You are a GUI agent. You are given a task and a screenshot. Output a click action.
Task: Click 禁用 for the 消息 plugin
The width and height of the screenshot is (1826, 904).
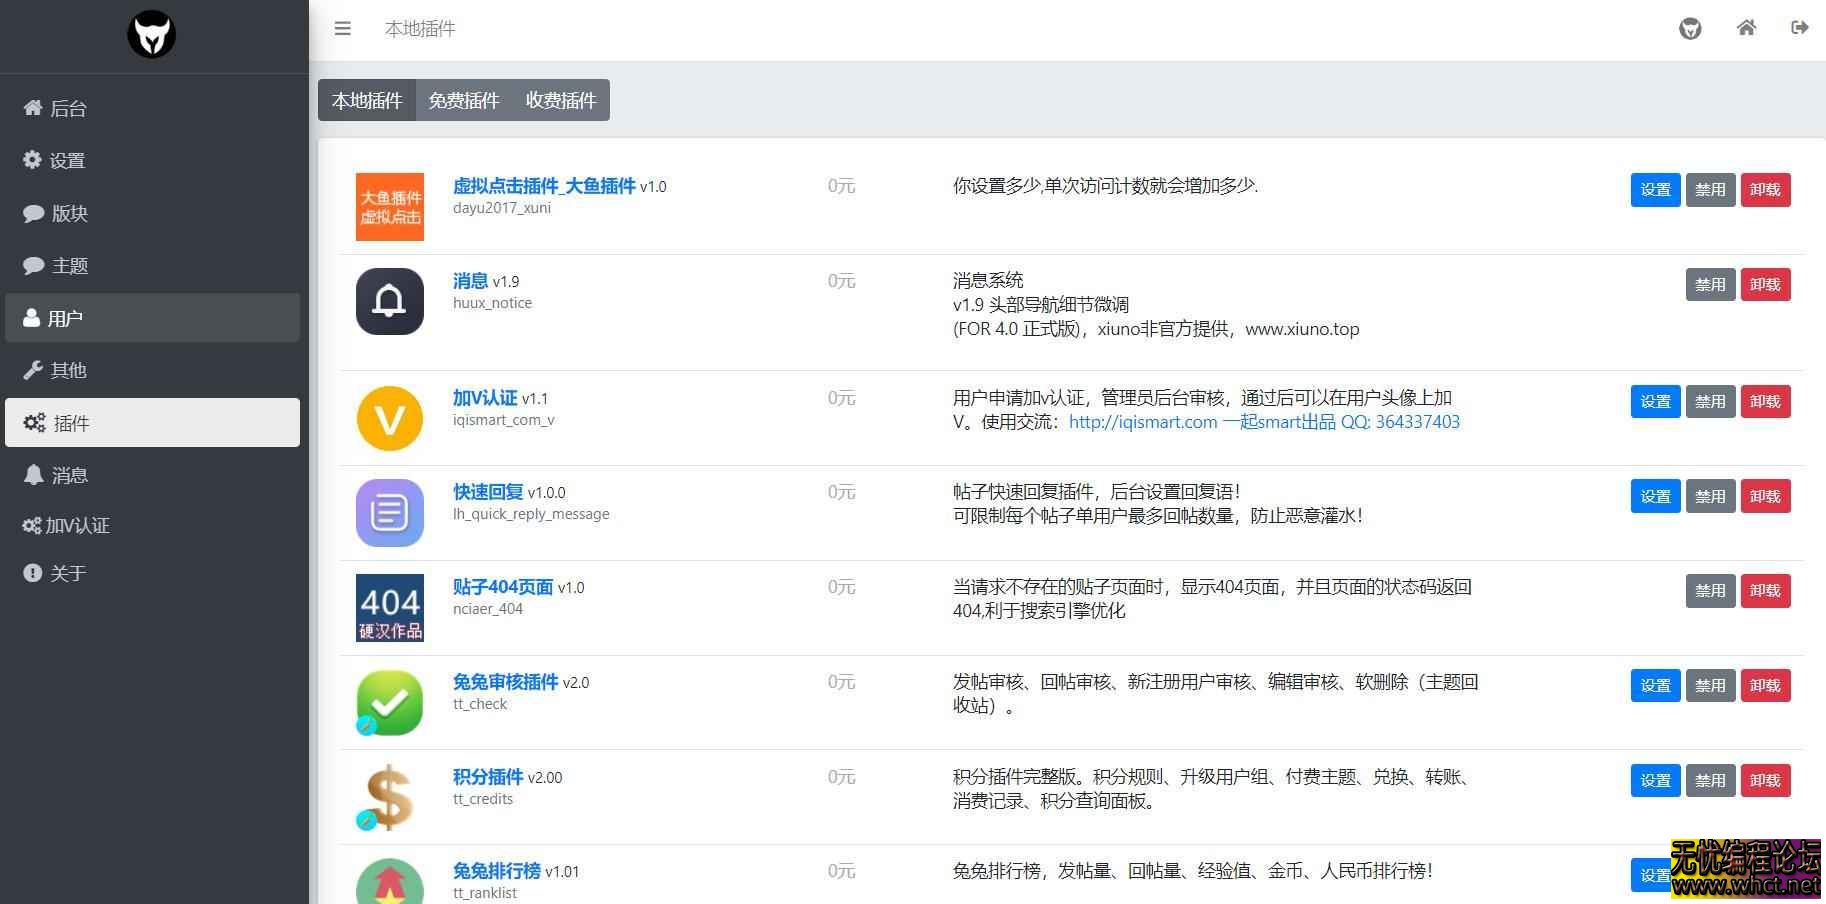click(1710, 284)
